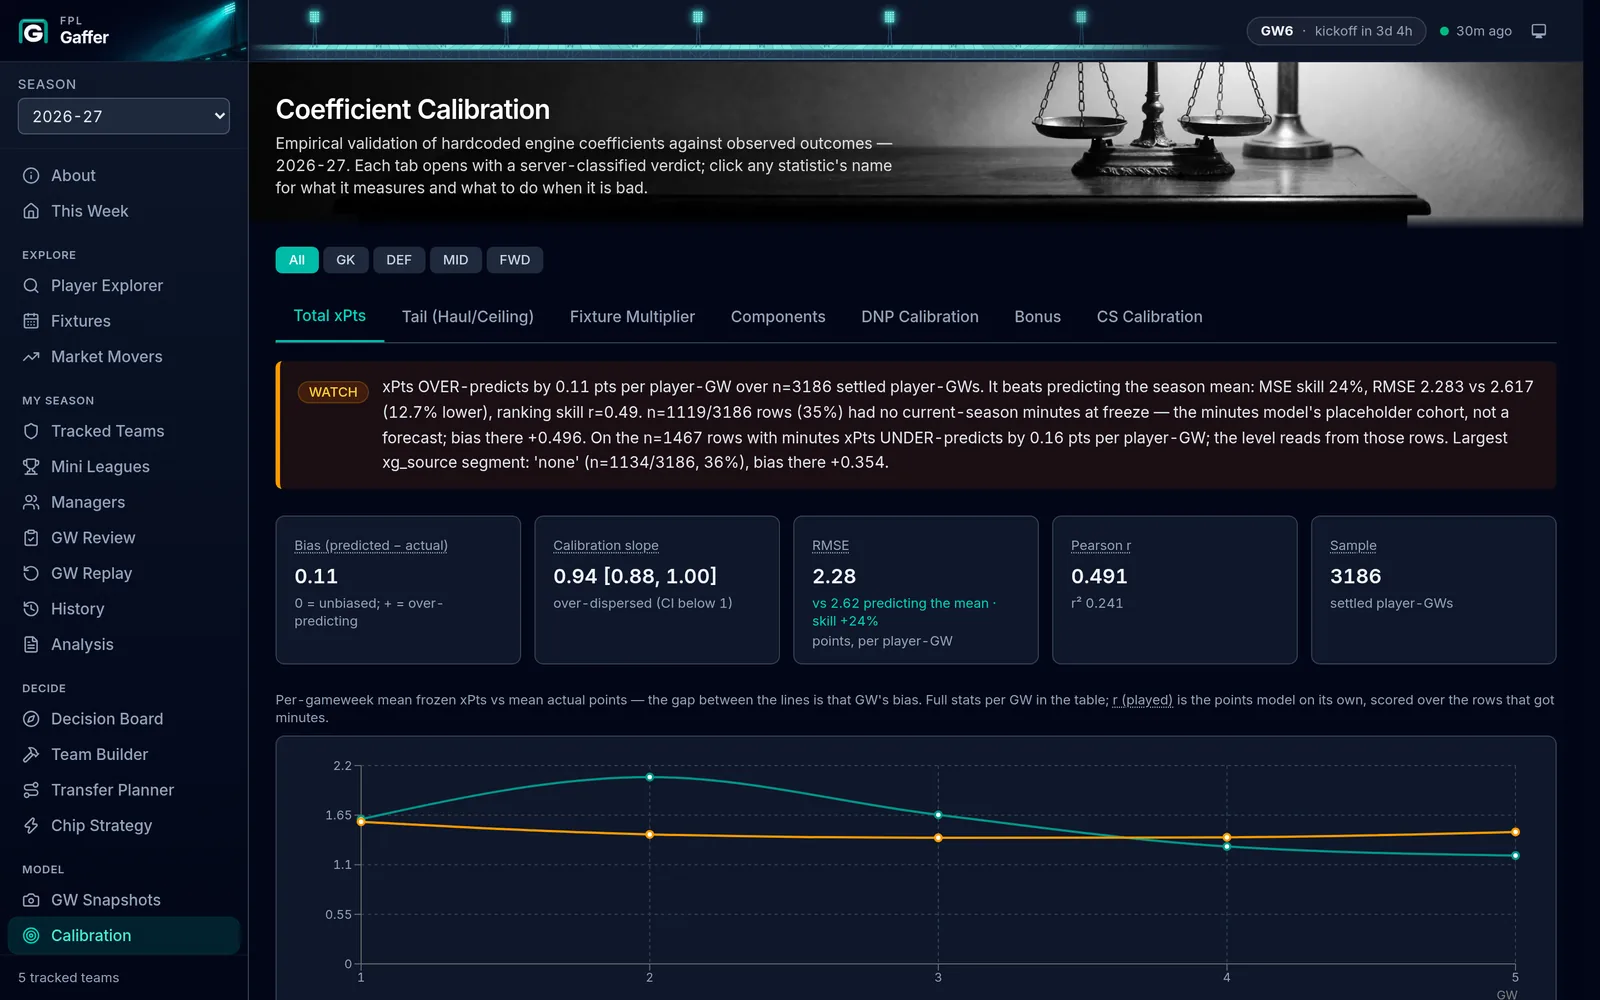Click the monitor display icon in header
The height and width of the screenshot is (1000, 1600).
tap(1539, 31)
